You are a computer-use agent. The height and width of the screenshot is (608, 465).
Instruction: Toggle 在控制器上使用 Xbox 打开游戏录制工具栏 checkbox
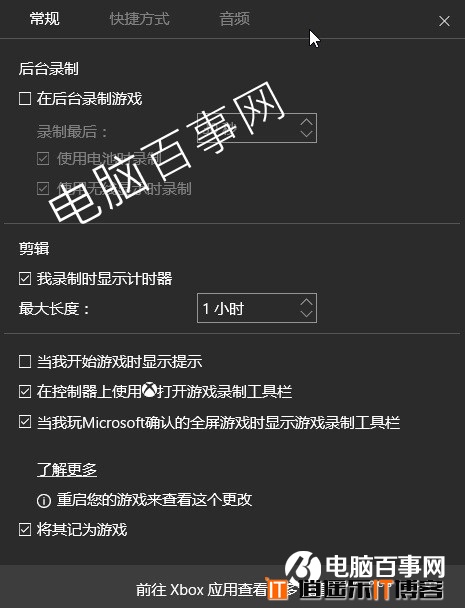point(25,392)
